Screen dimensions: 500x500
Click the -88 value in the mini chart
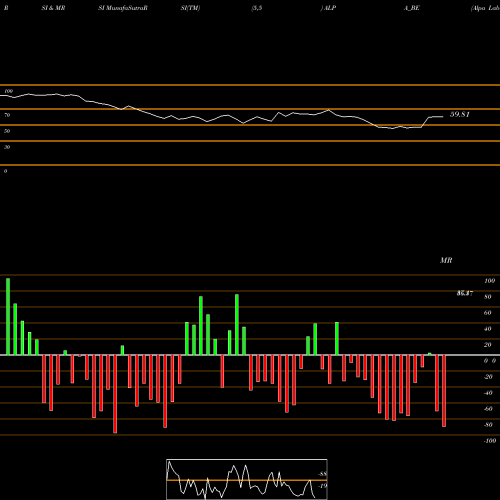click(x=322, y=474)
